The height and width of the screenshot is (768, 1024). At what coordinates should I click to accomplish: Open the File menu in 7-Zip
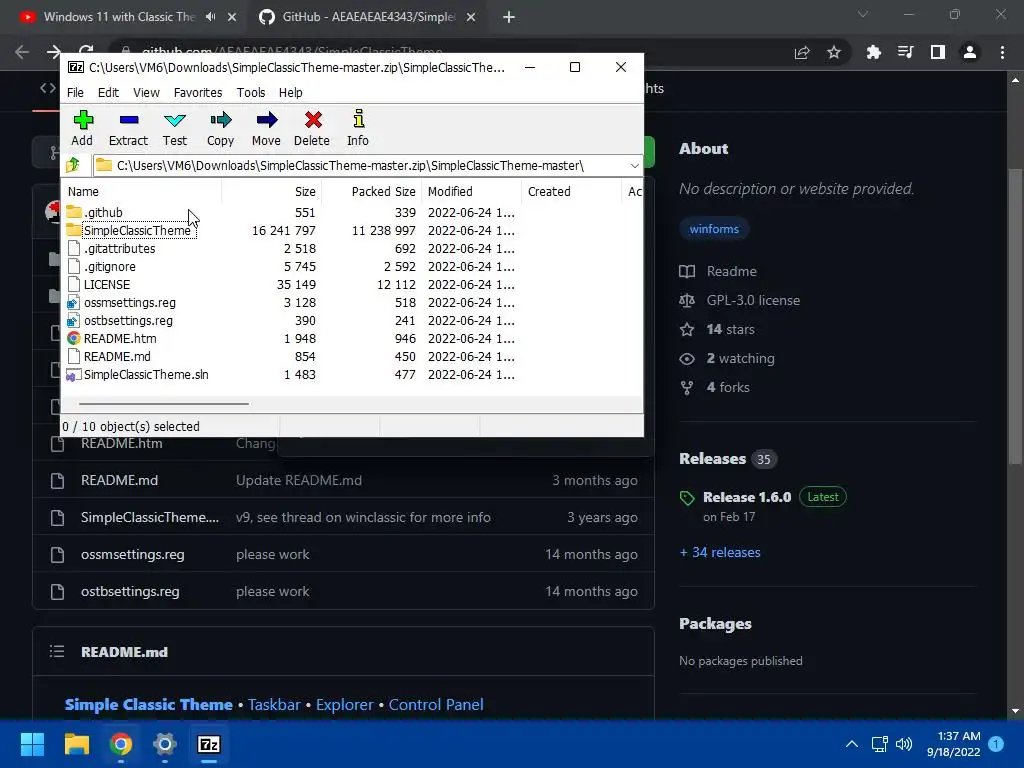point(75,93)
